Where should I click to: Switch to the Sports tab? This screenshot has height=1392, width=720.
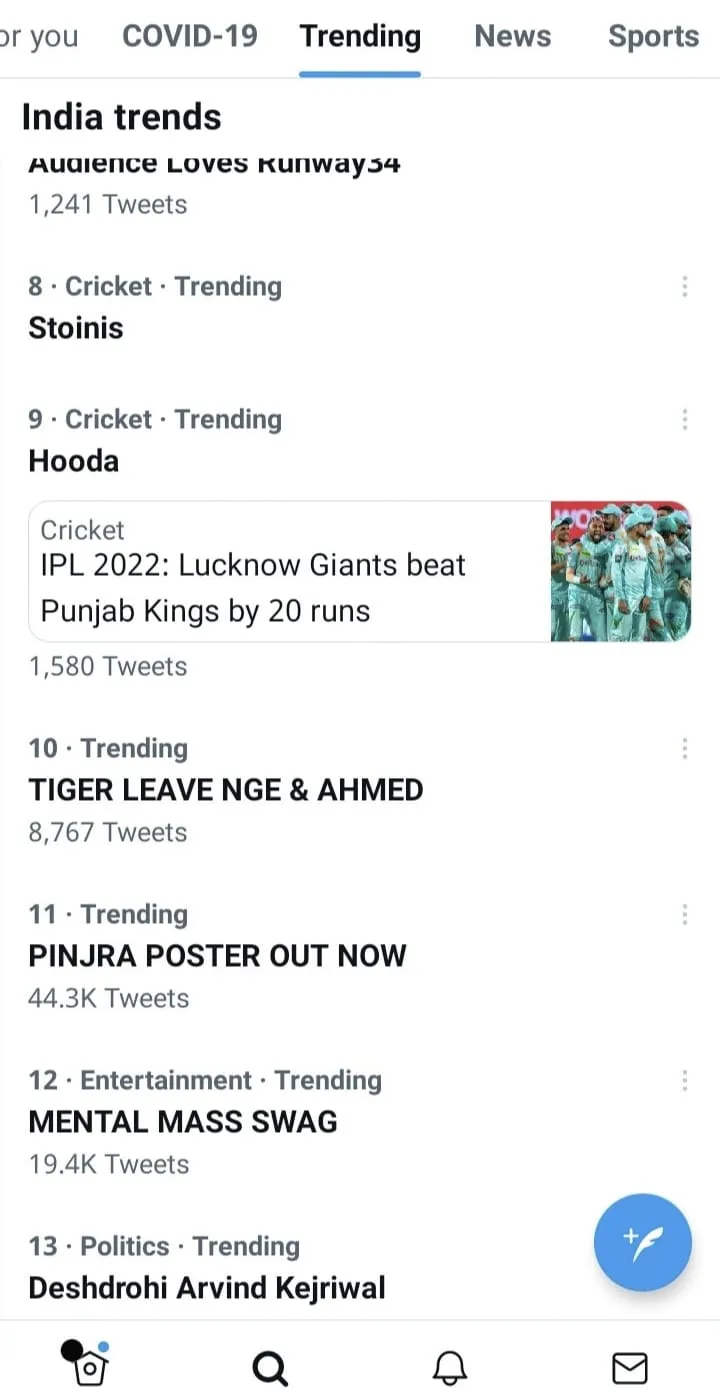click(x=653, y=37)
